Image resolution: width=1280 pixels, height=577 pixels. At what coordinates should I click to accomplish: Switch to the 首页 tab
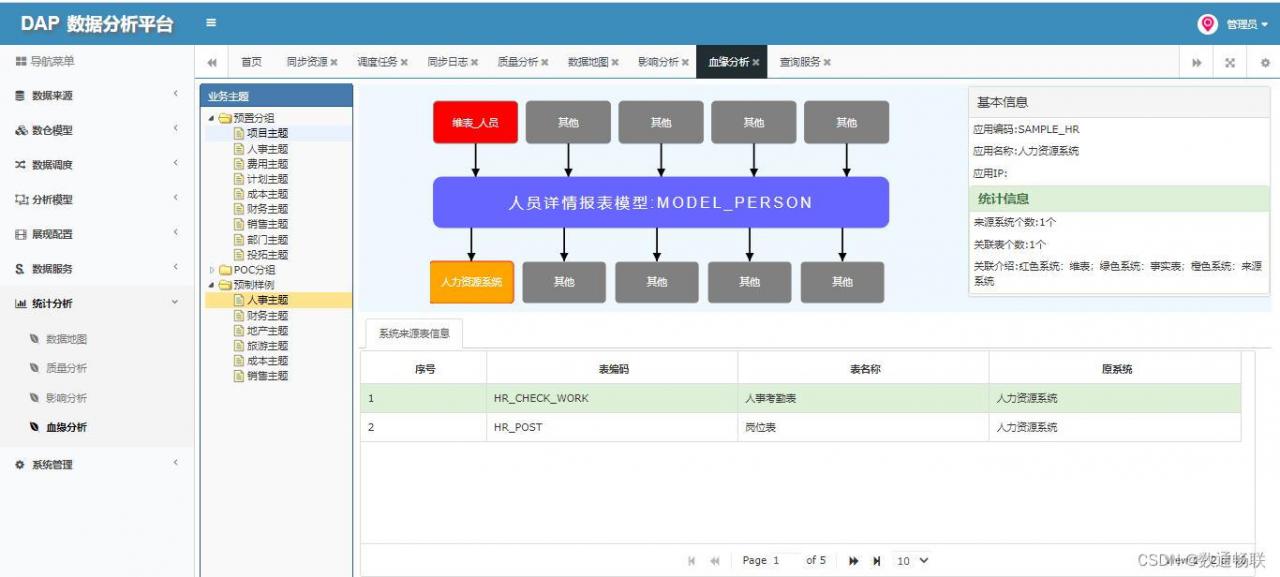tap(251, 62)
